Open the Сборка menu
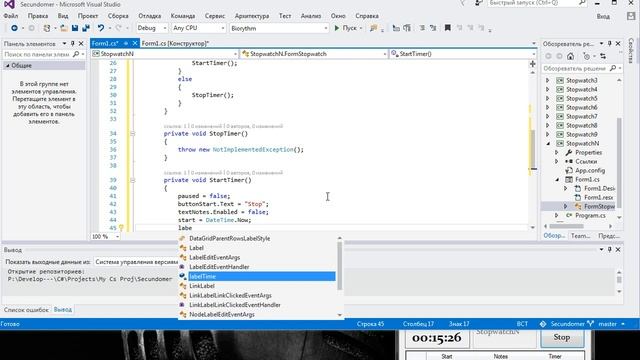The height and width of the screenshot is (360, 640). coord(118,16)
